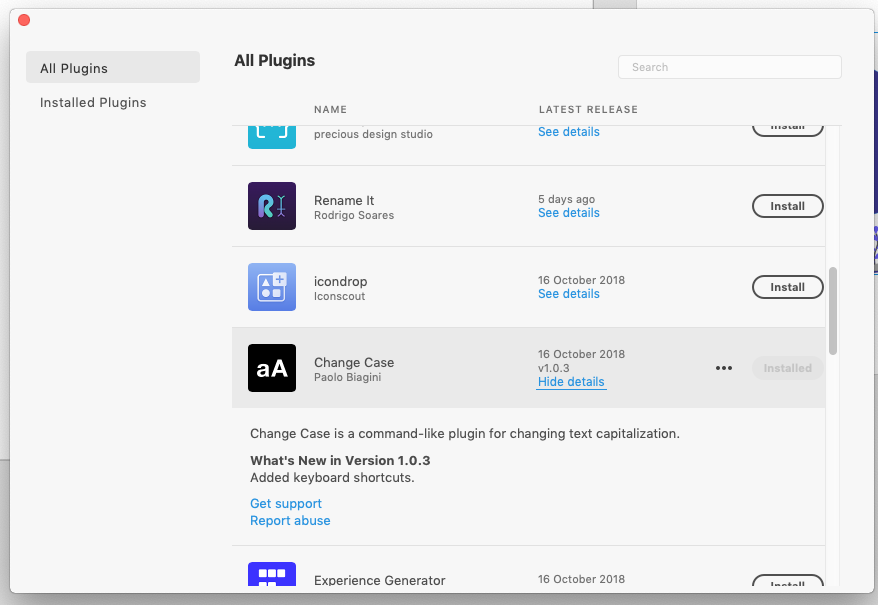This screenshot has width=878, height=605.
Task: Open the more options dots for Change Case
Action: tap(723, 368)
